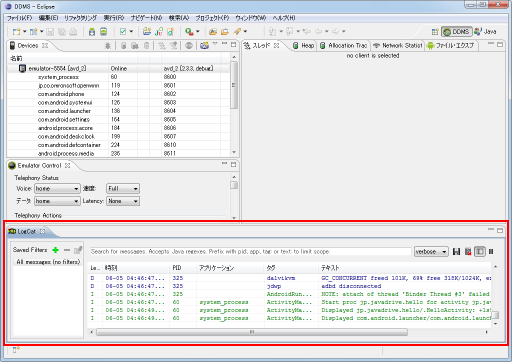This screenshot has height=362, width=512.
Task: Switch to the Allocation Tracker tab
Action: [x=343, y=46]
